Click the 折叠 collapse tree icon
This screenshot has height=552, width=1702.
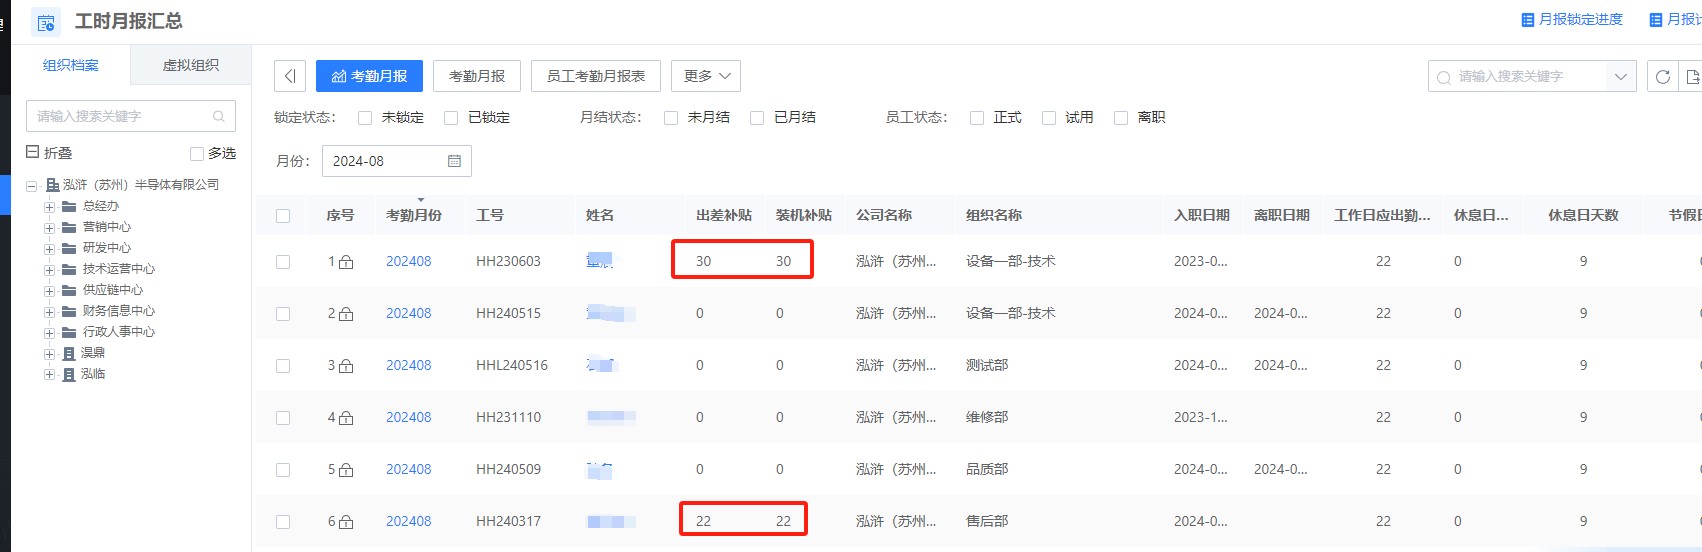pos(33,153)
